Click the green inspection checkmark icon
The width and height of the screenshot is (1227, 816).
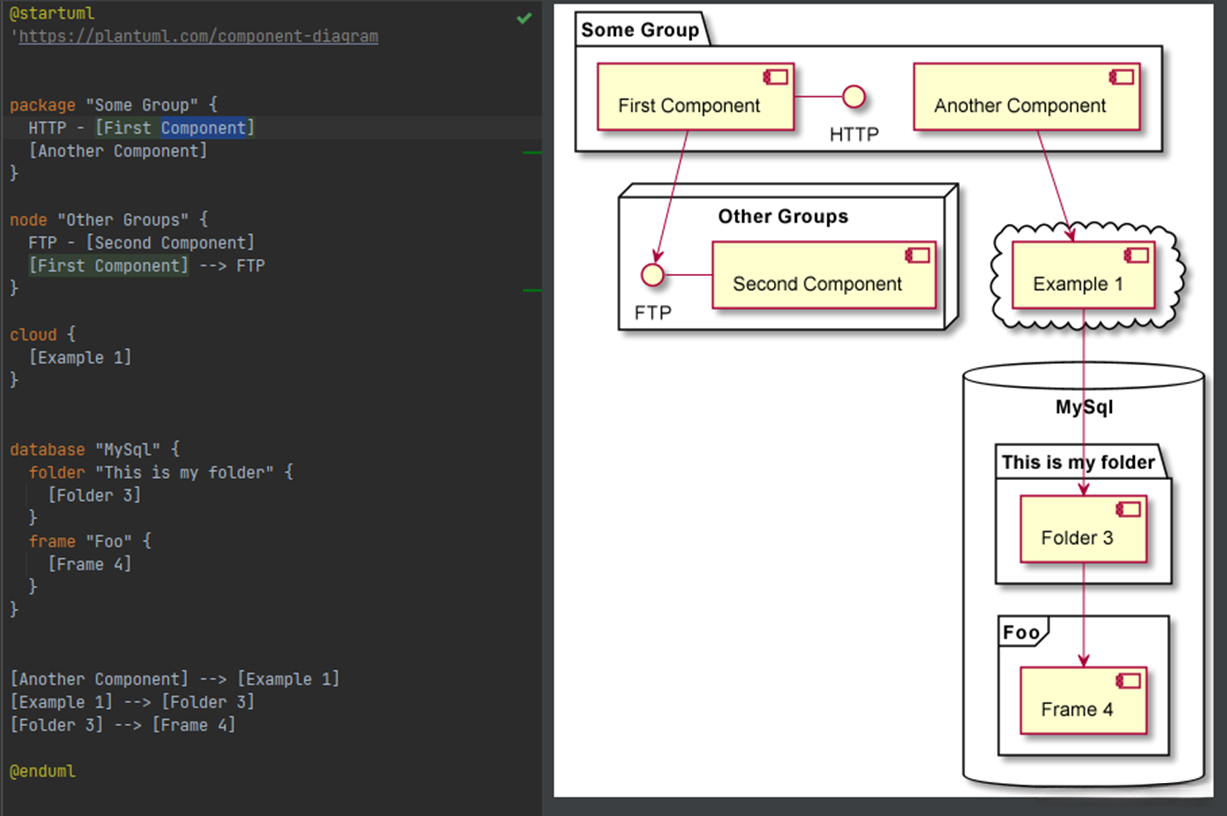tap(523, 18)
